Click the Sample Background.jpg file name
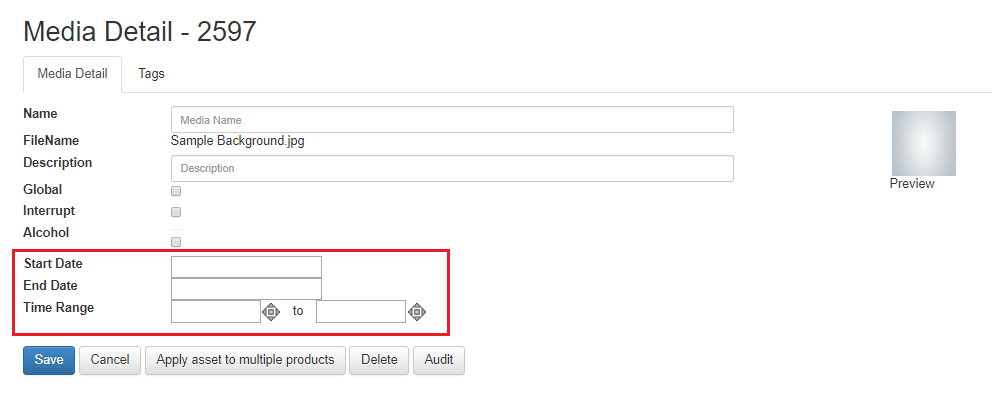Viewport: 992px width, 398px height. tap(237, 141)
